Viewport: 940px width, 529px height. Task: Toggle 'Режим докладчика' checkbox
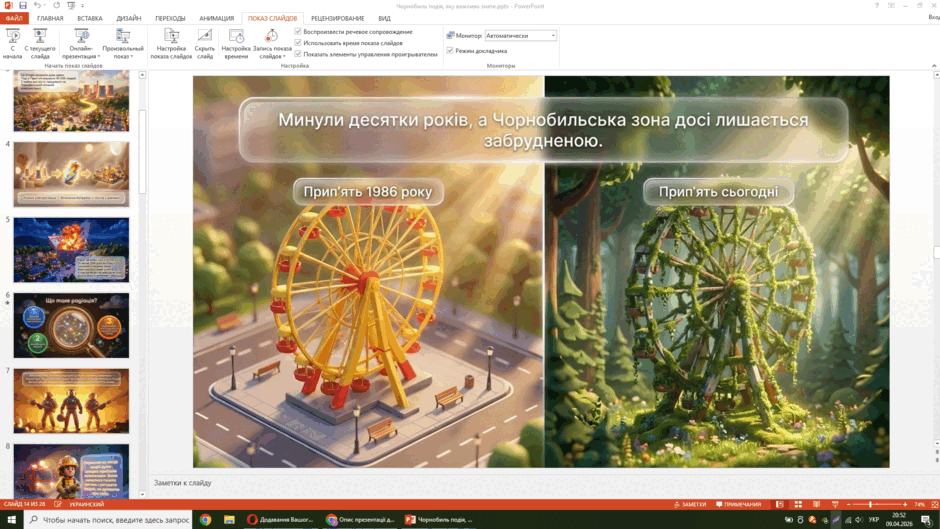tap(450, 51)
